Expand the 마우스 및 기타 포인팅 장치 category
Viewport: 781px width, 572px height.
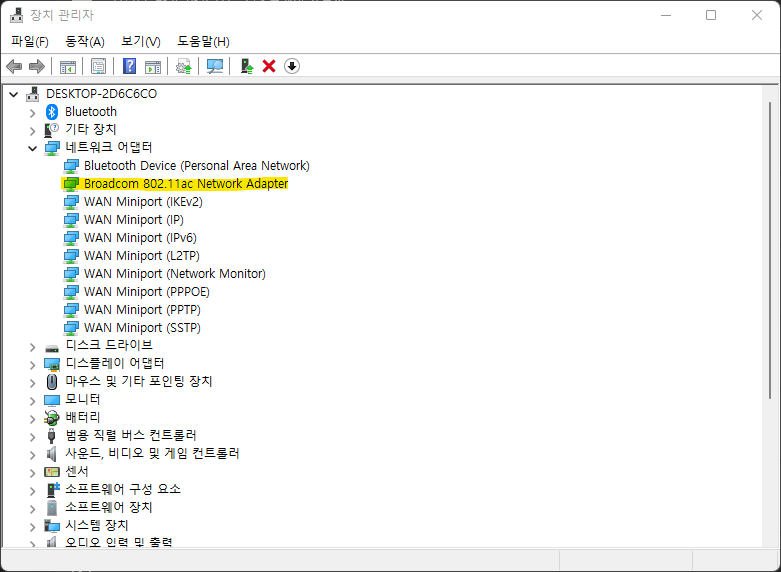click(x=33, y=383)
